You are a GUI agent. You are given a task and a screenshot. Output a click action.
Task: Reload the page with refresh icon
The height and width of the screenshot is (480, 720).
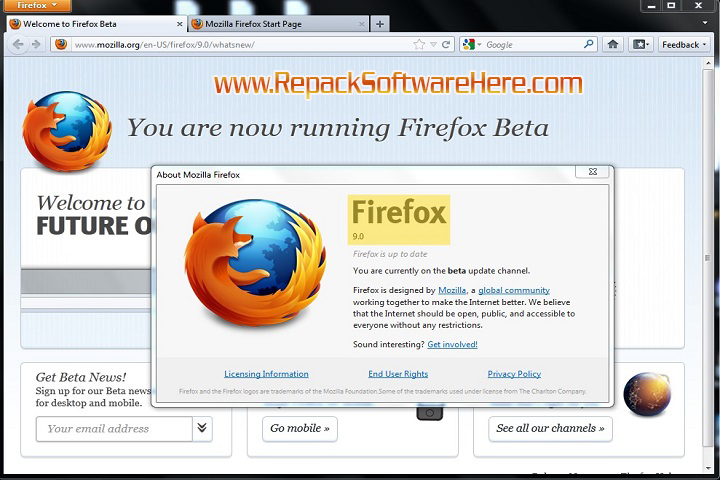[x=445, y=45]
